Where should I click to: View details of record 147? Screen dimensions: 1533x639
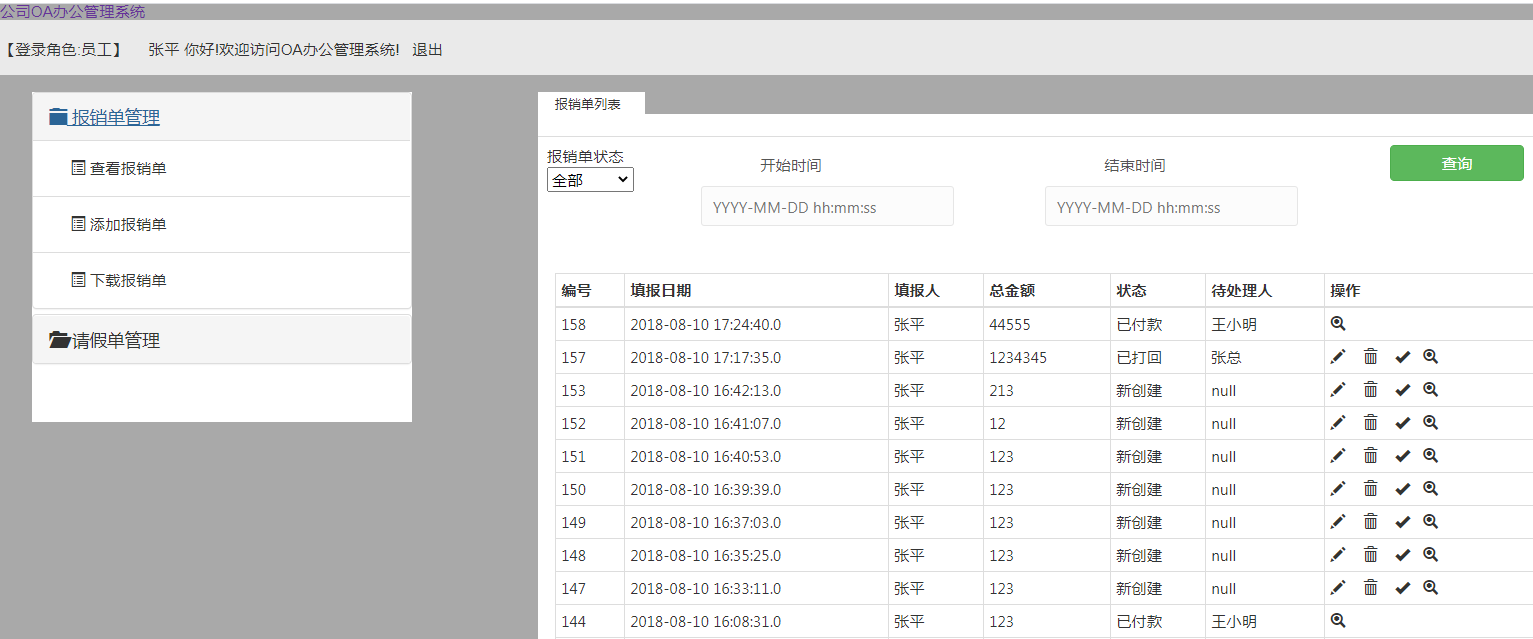[1430, 587]
